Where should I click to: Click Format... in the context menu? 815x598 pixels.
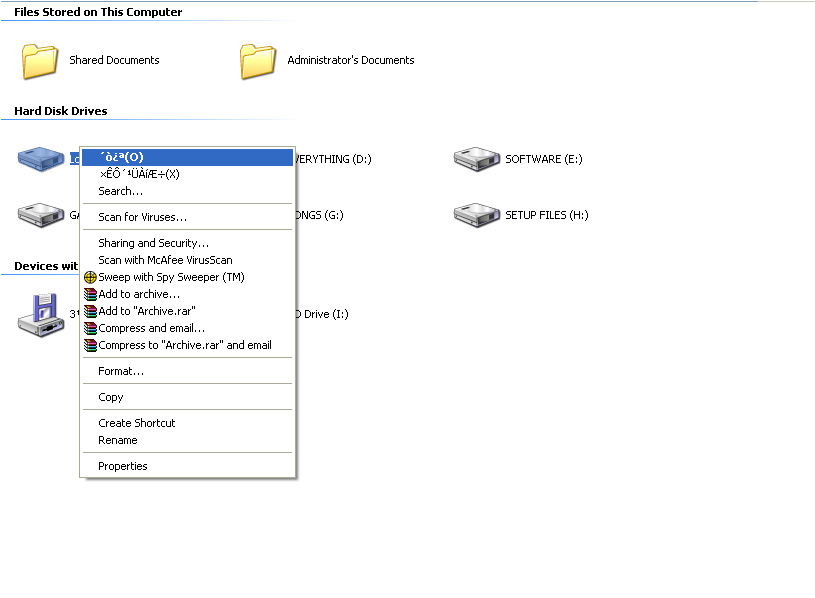pos(121,371)
